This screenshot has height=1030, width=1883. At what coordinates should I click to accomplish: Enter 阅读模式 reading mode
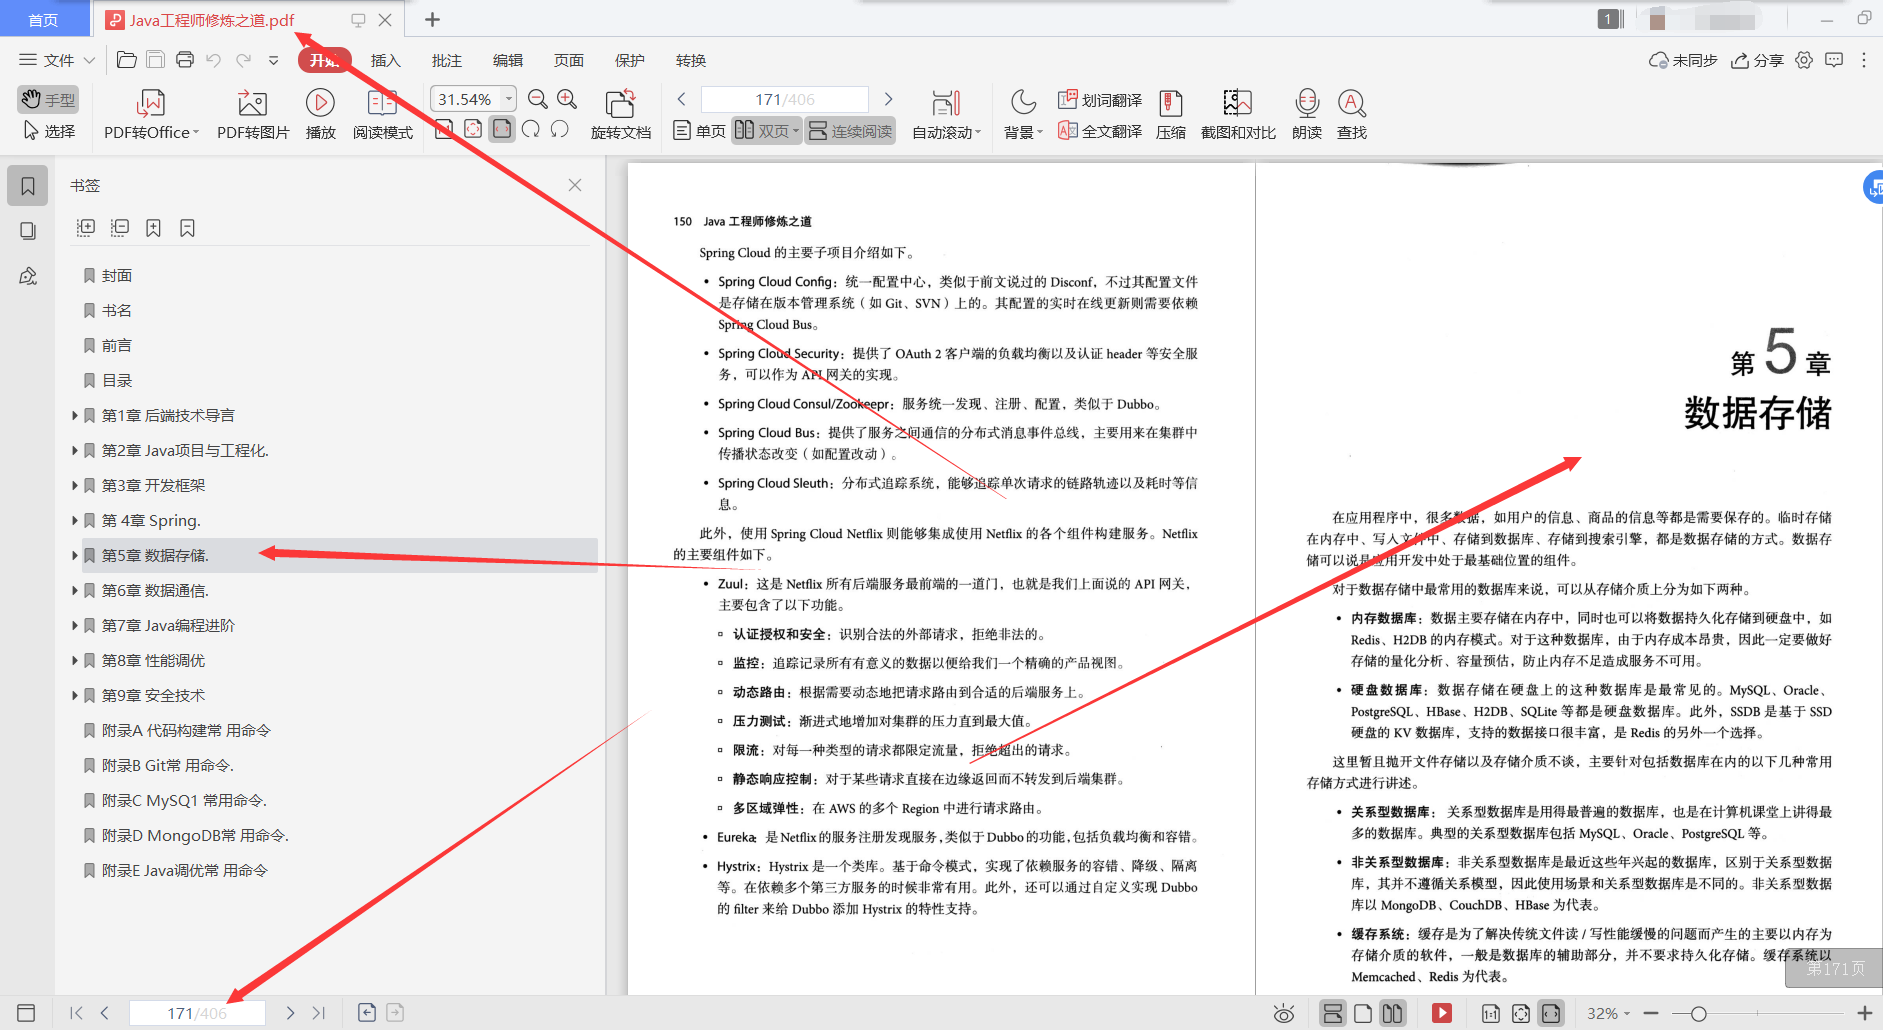tap(382, 114)
